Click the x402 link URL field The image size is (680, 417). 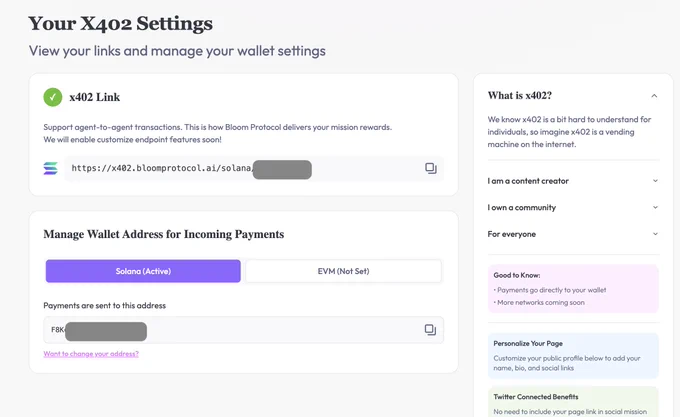coord(254,169)
